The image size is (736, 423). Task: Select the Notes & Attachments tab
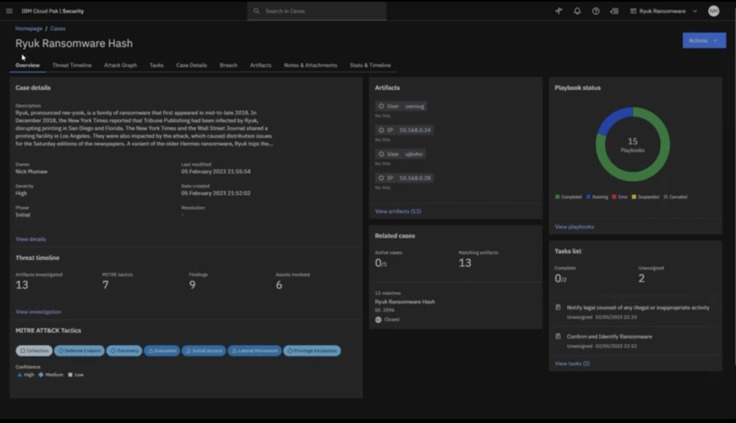point(310,65)
